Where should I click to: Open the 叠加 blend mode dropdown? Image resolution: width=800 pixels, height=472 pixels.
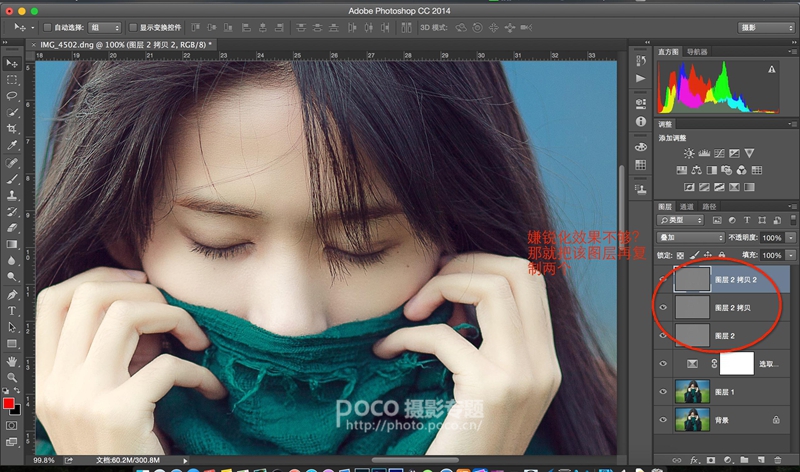click(x=690, y=237)
